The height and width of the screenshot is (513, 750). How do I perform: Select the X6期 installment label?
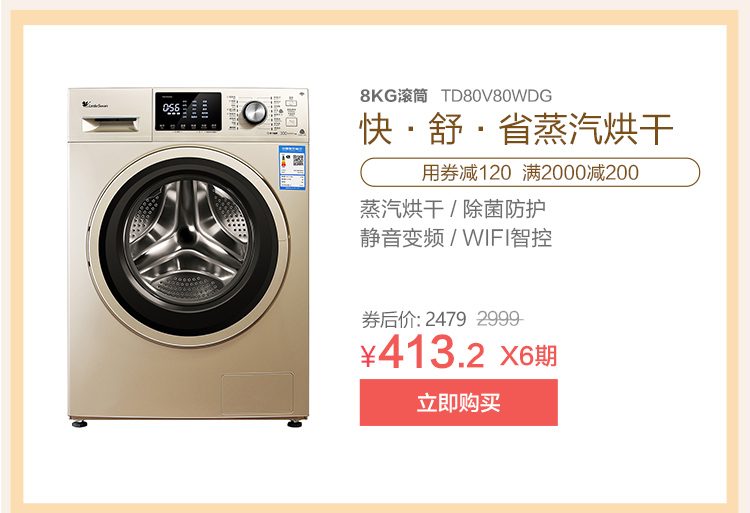pos(529,356)
